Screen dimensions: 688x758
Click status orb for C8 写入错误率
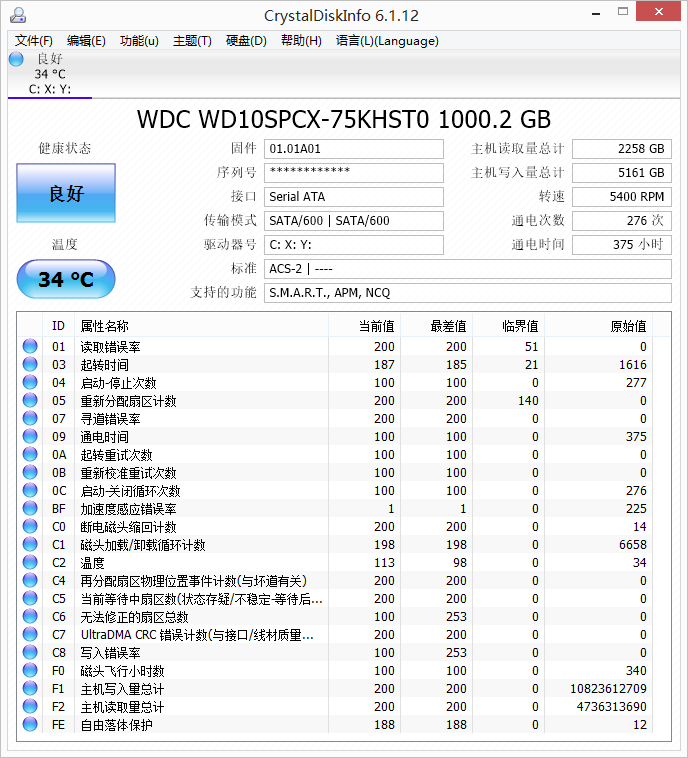point(30,652)
